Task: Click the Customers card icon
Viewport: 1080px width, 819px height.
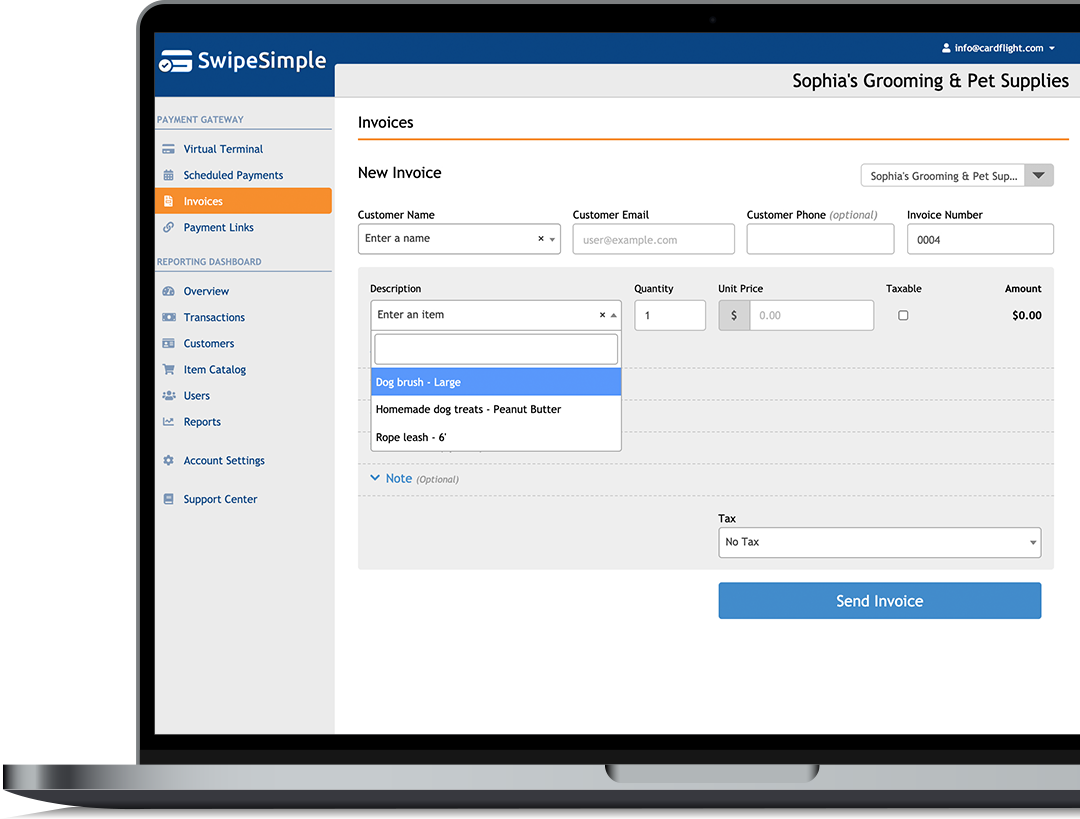Action: pyautogui.click(x=168, y=344)
